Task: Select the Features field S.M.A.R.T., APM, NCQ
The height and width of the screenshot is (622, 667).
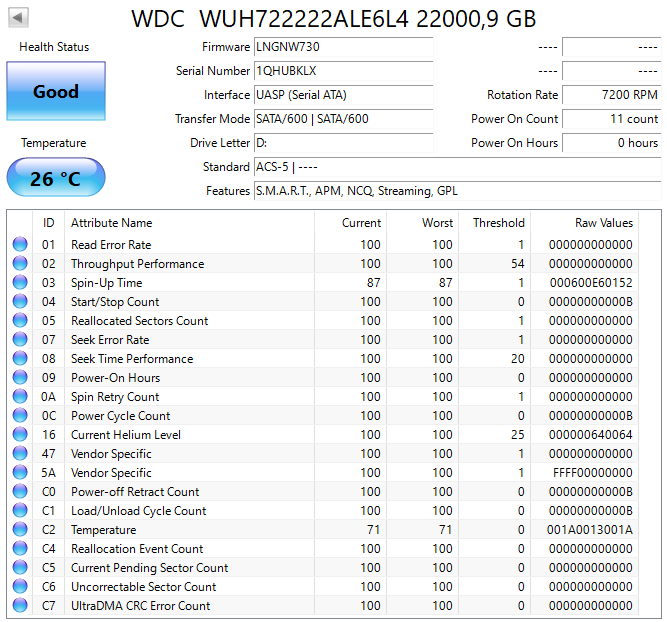Action: pos(458,191)
